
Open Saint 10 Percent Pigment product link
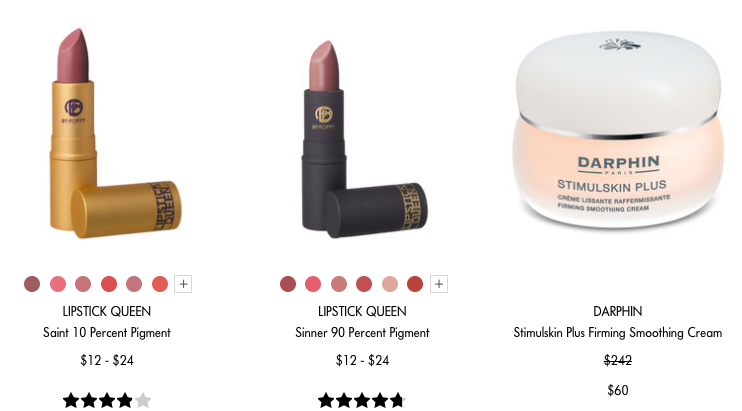(107, 332)
